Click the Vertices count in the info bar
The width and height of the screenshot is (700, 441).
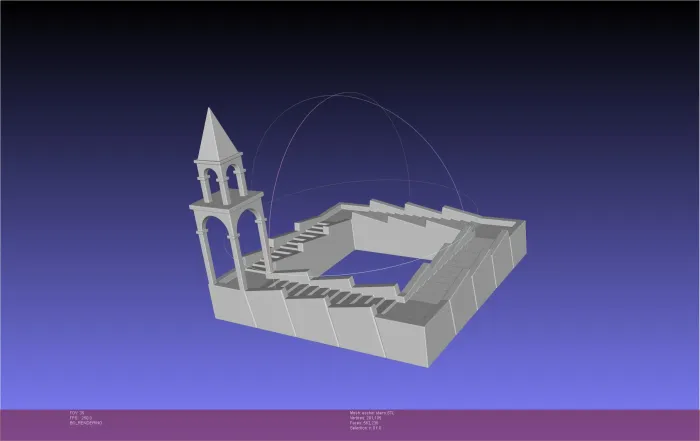pos(366,418)
